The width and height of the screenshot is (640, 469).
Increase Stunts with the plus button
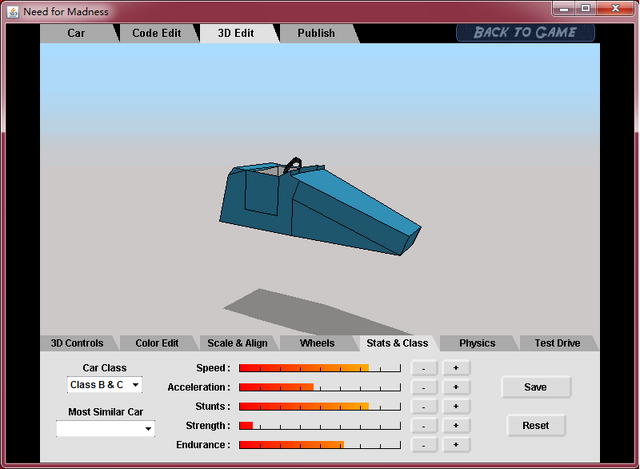click(x=456, y=407)
